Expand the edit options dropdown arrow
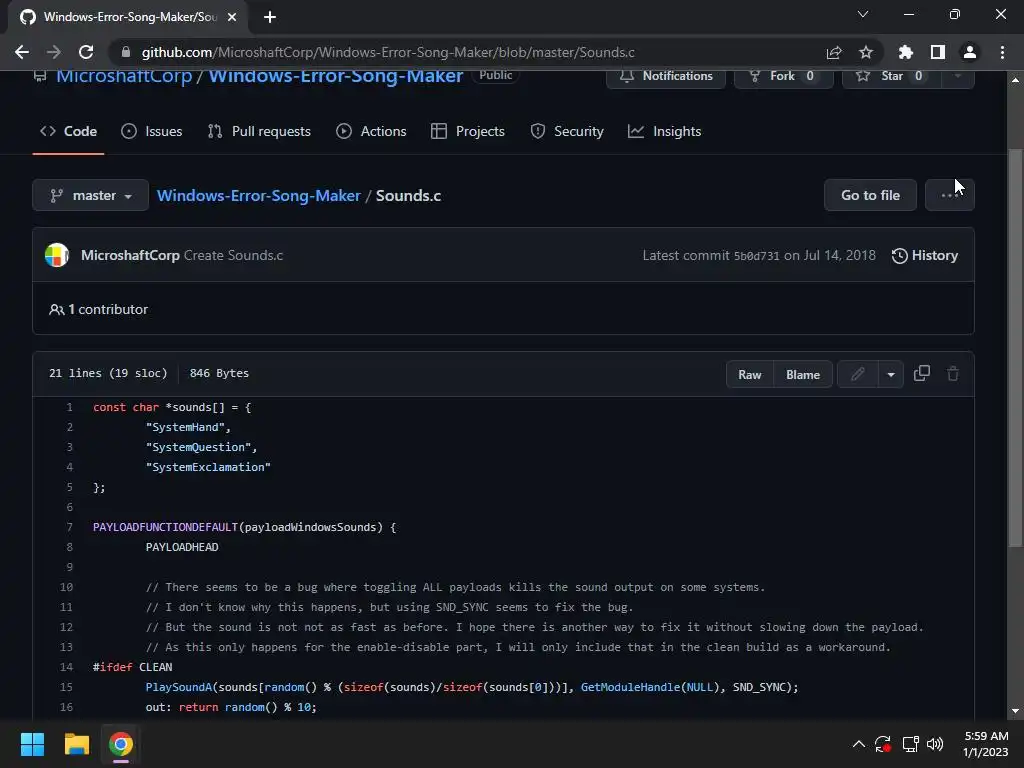 click(x=891, y=375)
